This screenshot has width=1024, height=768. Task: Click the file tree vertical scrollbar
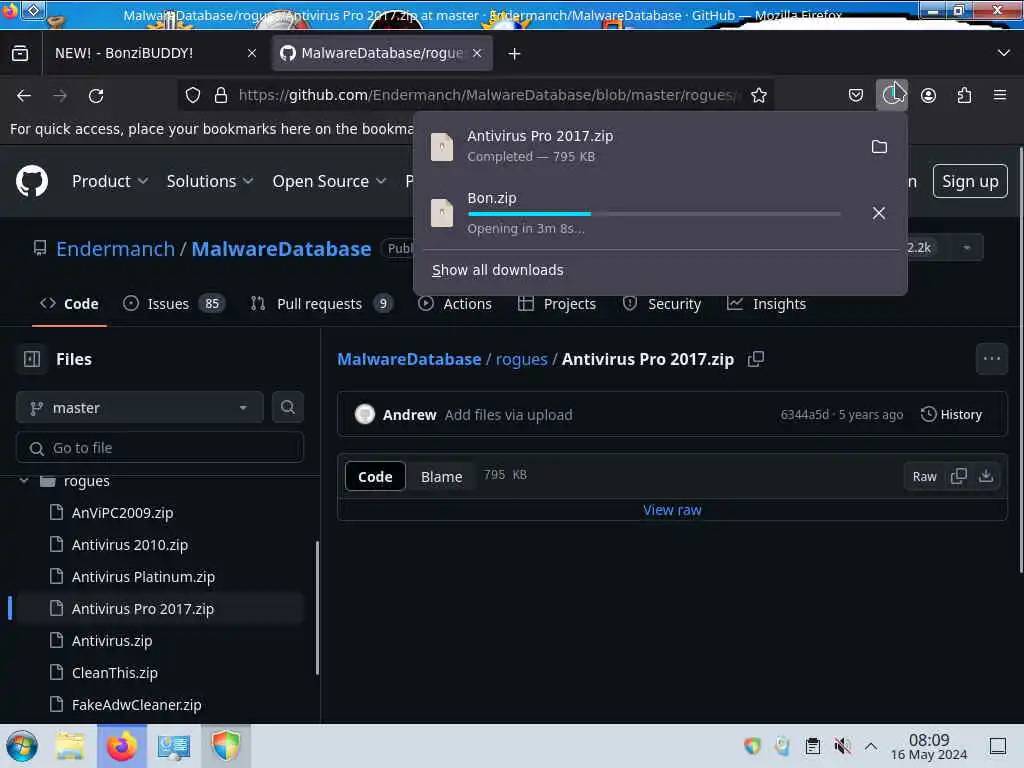pyautogui.click(x=317, y=607)
